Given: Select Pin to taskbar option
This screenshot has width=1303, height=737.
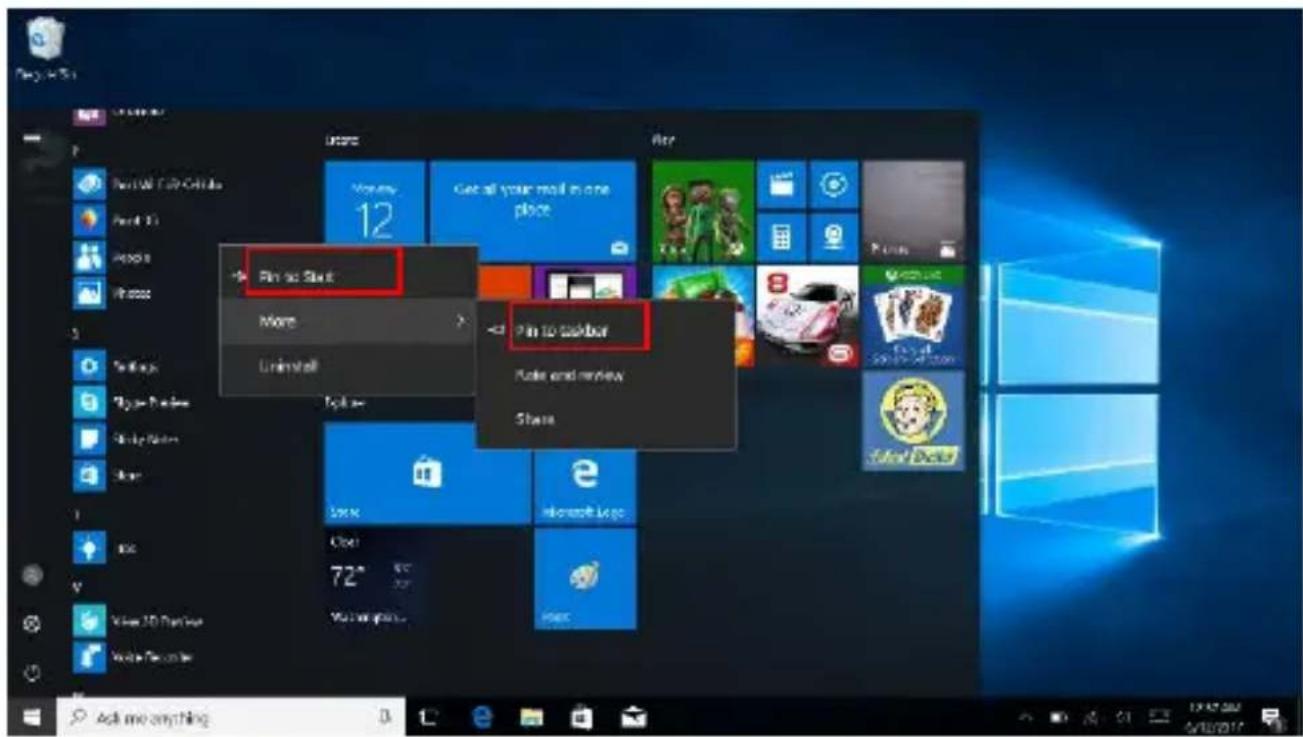Looking at the screenshot, I should point(606,329).
